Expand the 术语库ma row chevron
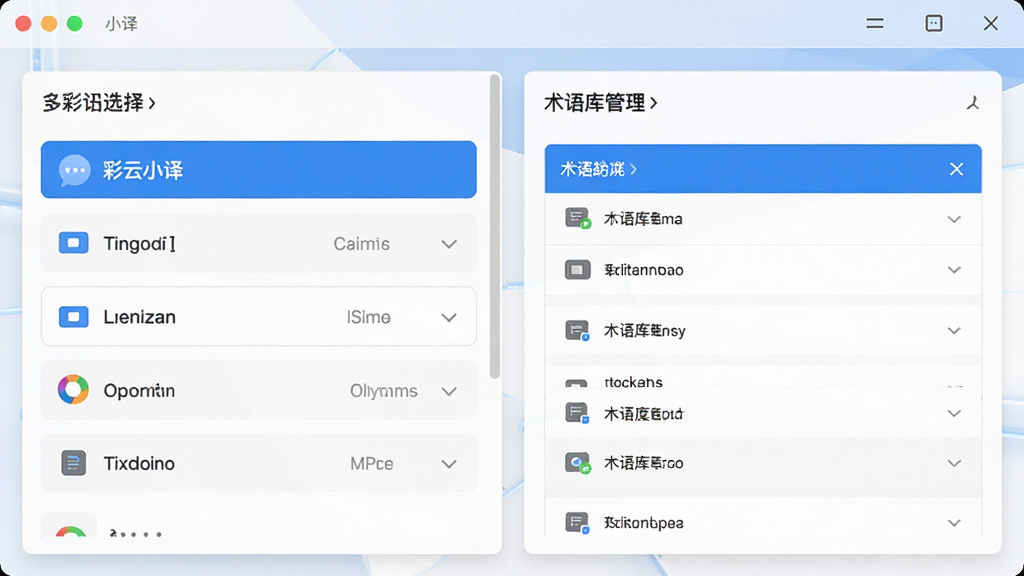1024x576 pixels. (x=954, y=219)
